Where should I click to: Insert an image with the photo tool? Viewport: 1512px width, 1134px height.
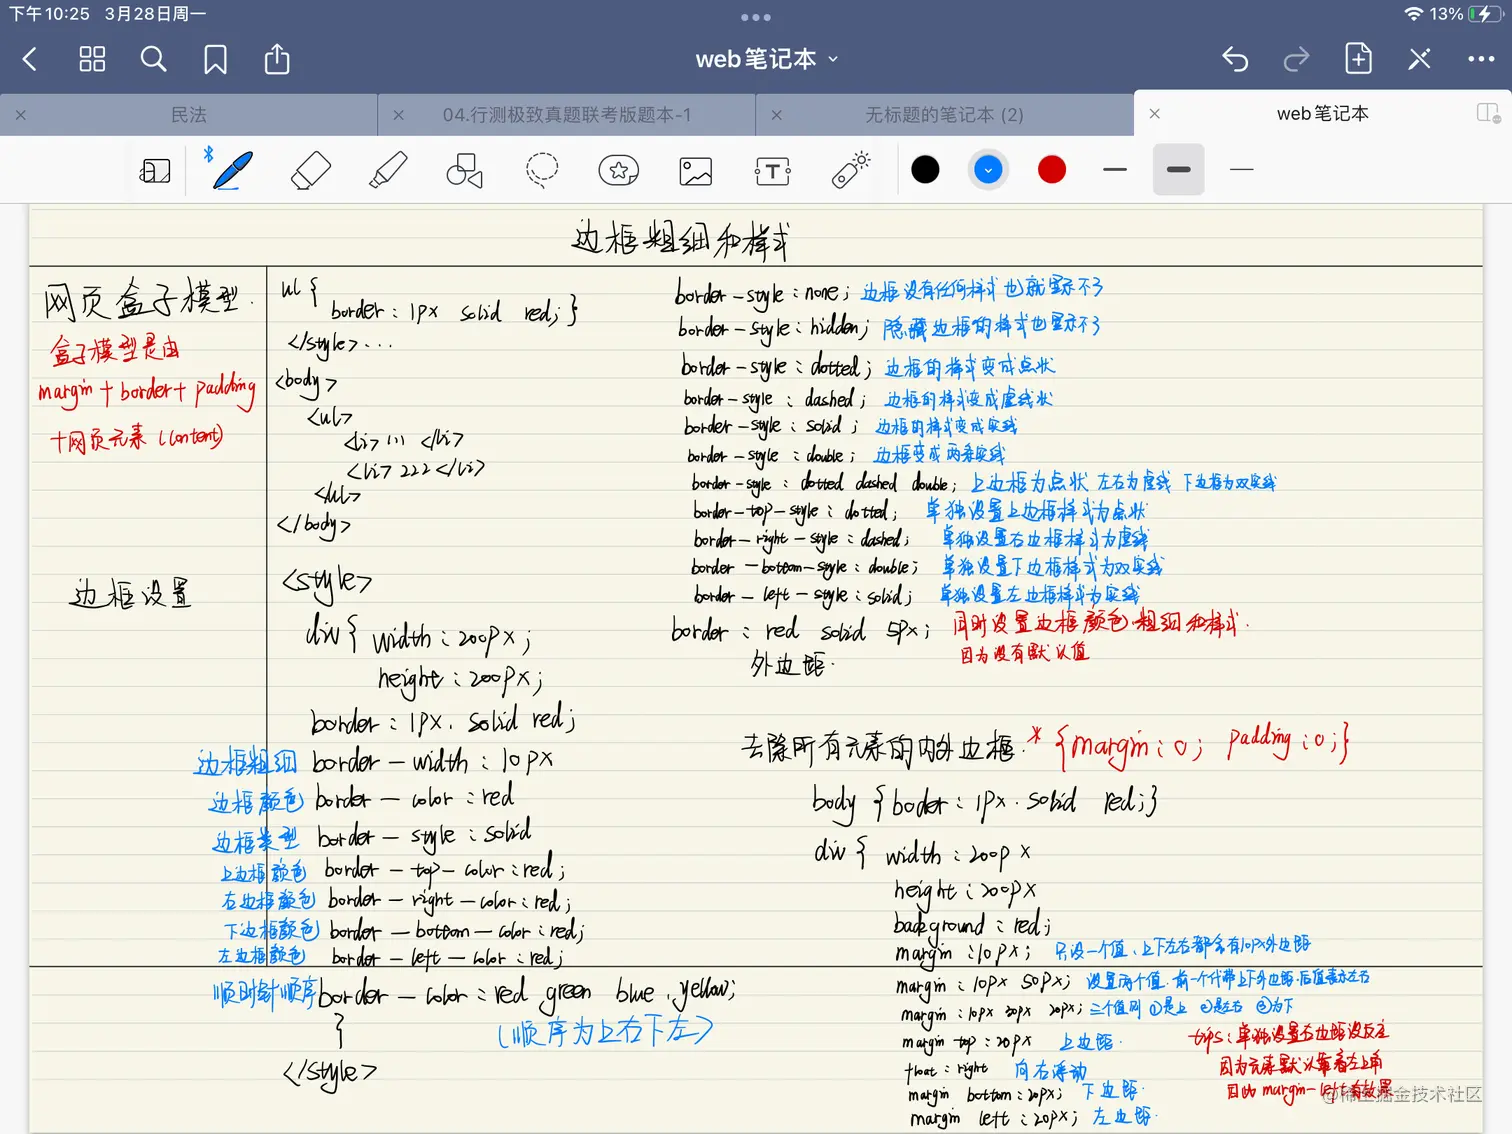point(696,171)
